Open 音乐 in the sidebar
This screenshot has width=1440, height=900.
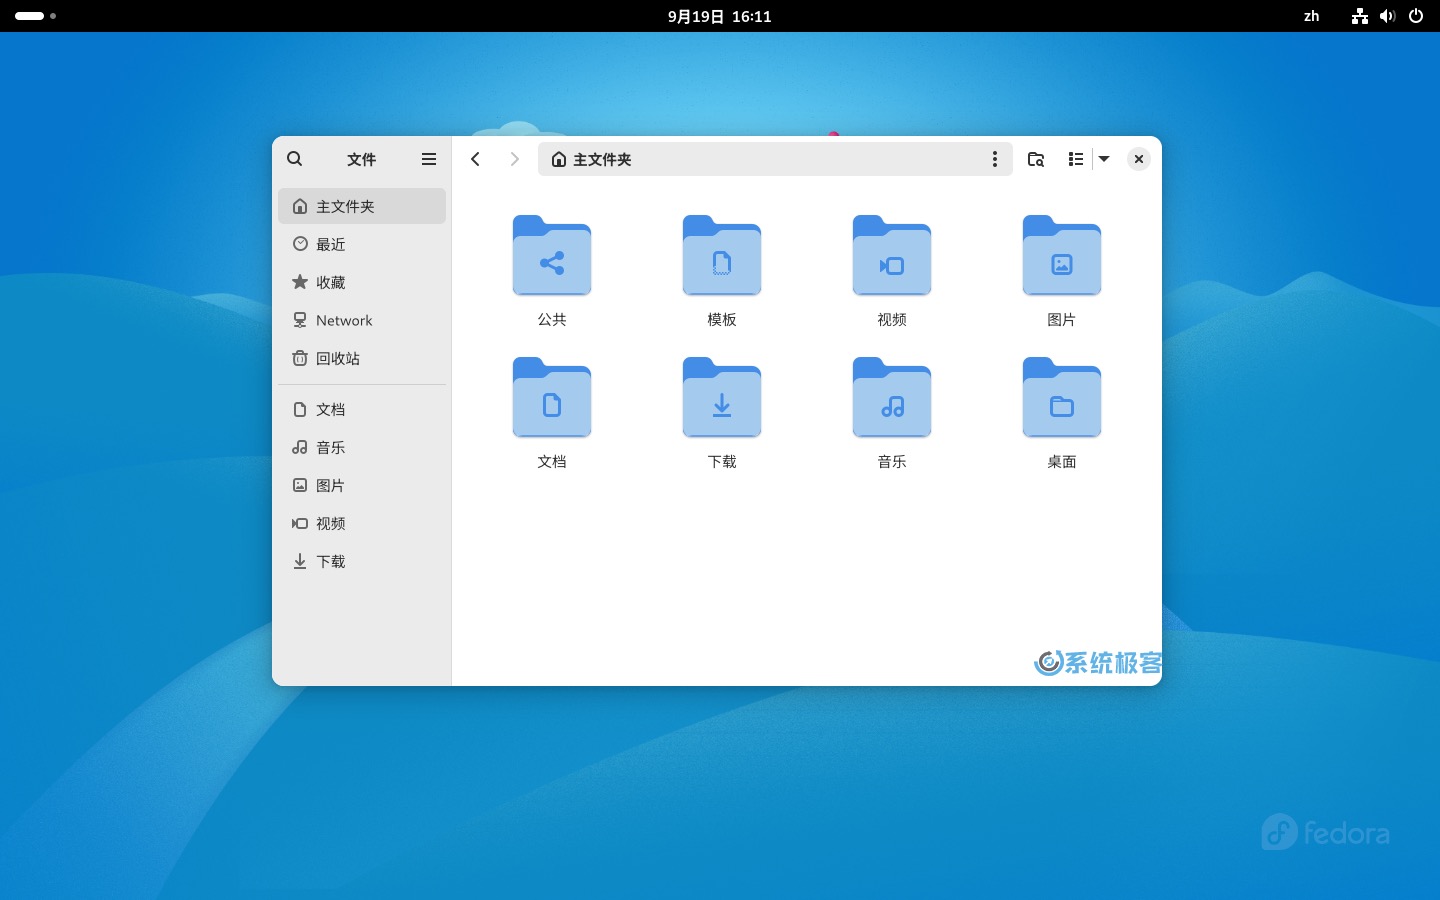pos(362,447)
